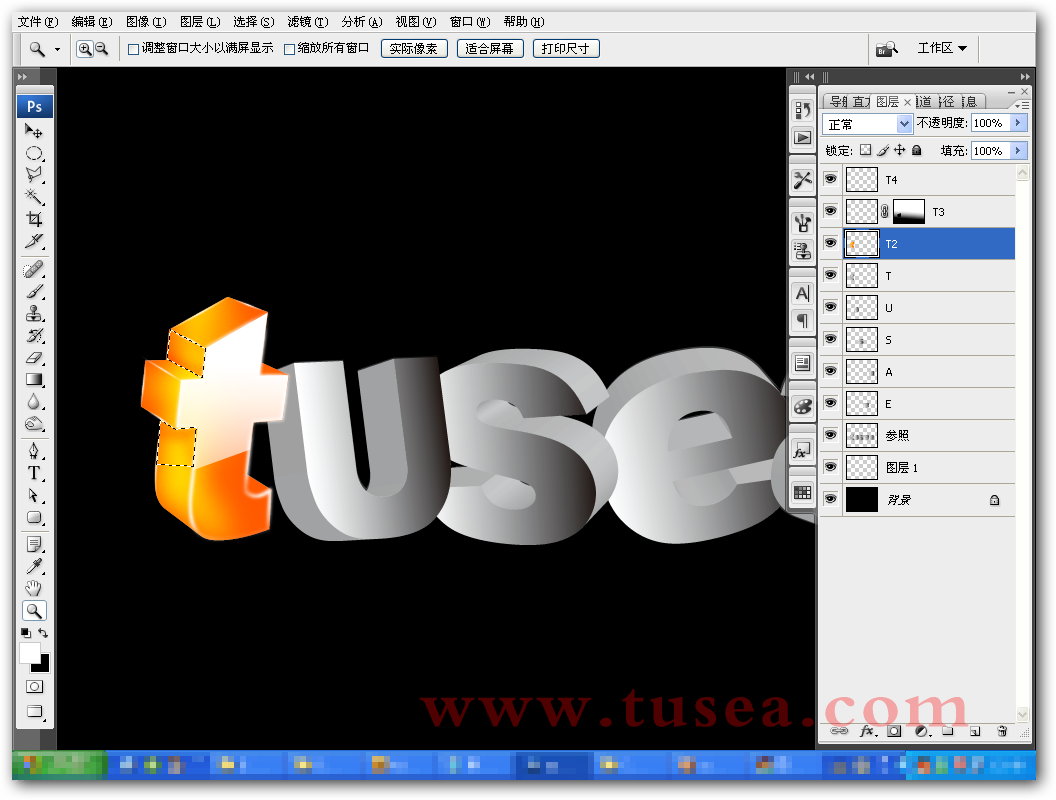Select the Clone Stamp tool
The image size is (1056, 800).
[x=34, y=314]
